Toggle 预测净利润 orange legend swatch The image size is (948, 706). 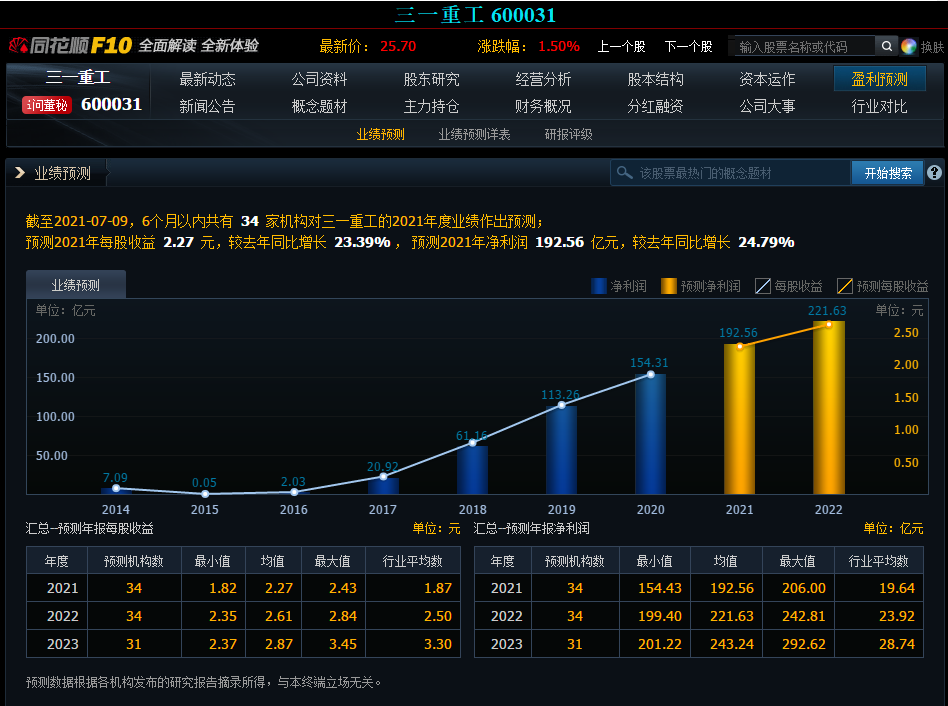[x=669, y=286]
